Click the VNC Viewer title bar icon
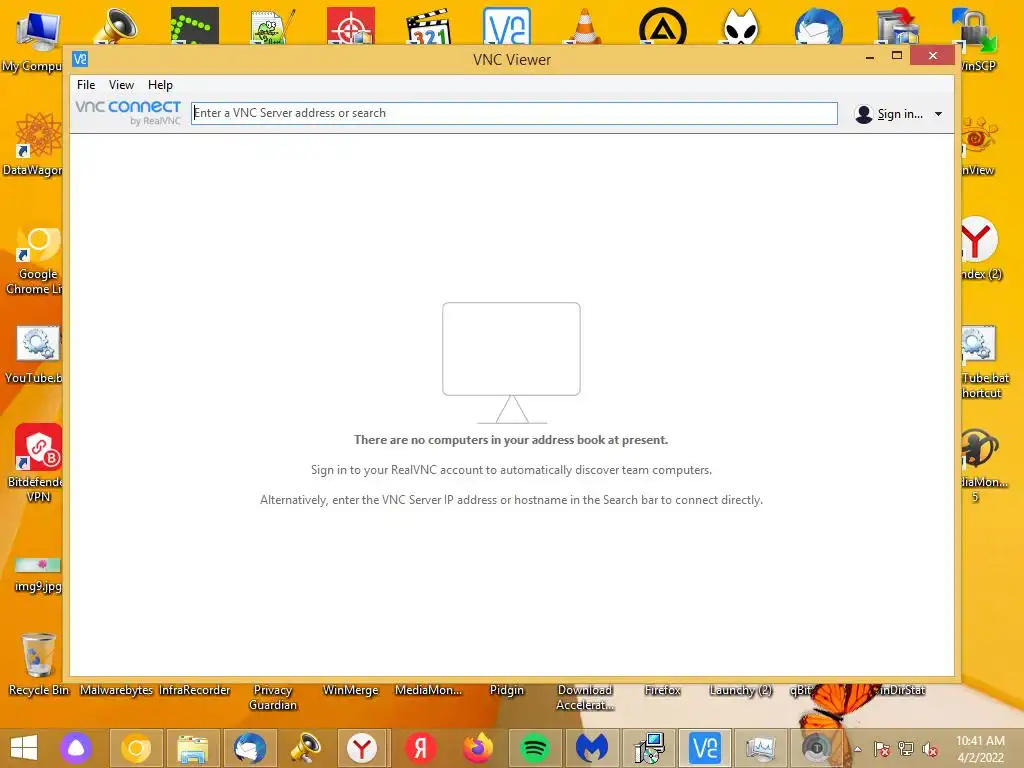Viewport: 1024px width, 768px height. pyautogui.click(x=80, y=59)
